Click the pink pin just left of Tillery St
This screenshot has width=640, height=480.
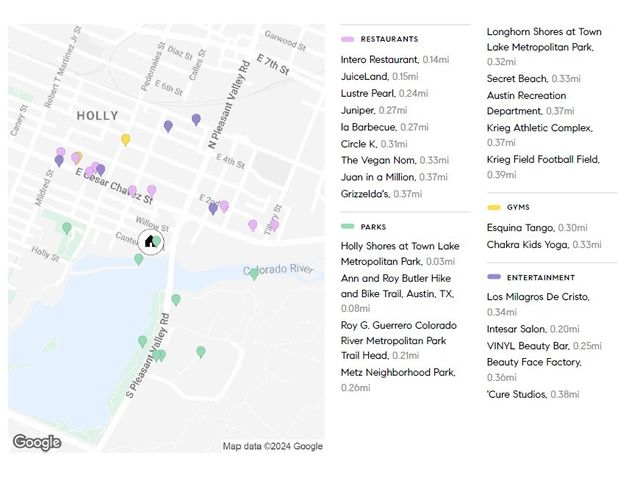(253, 225)
